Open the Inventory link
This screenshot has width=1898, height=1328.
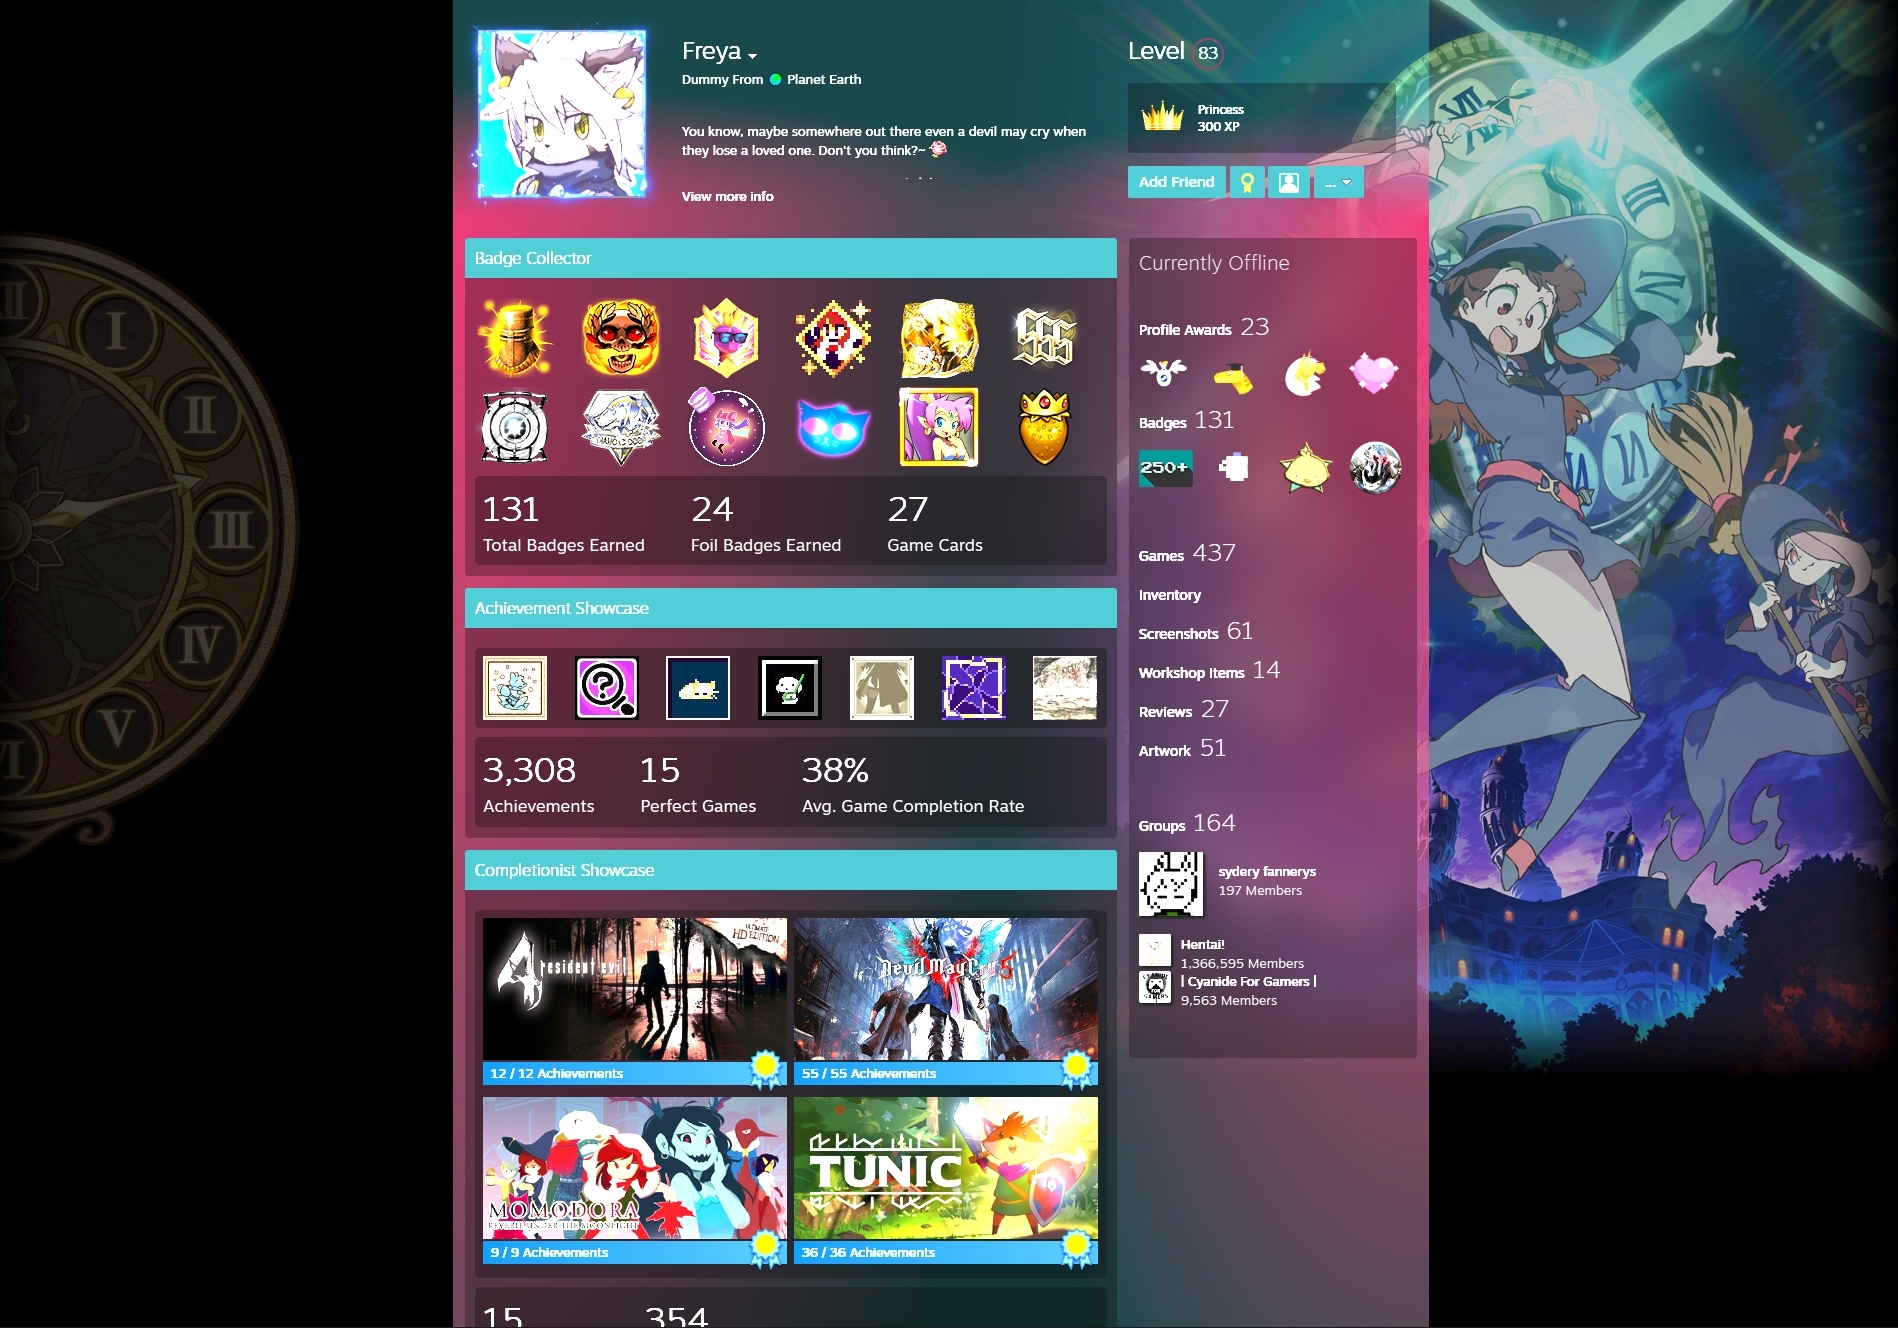click(1170, 595)
